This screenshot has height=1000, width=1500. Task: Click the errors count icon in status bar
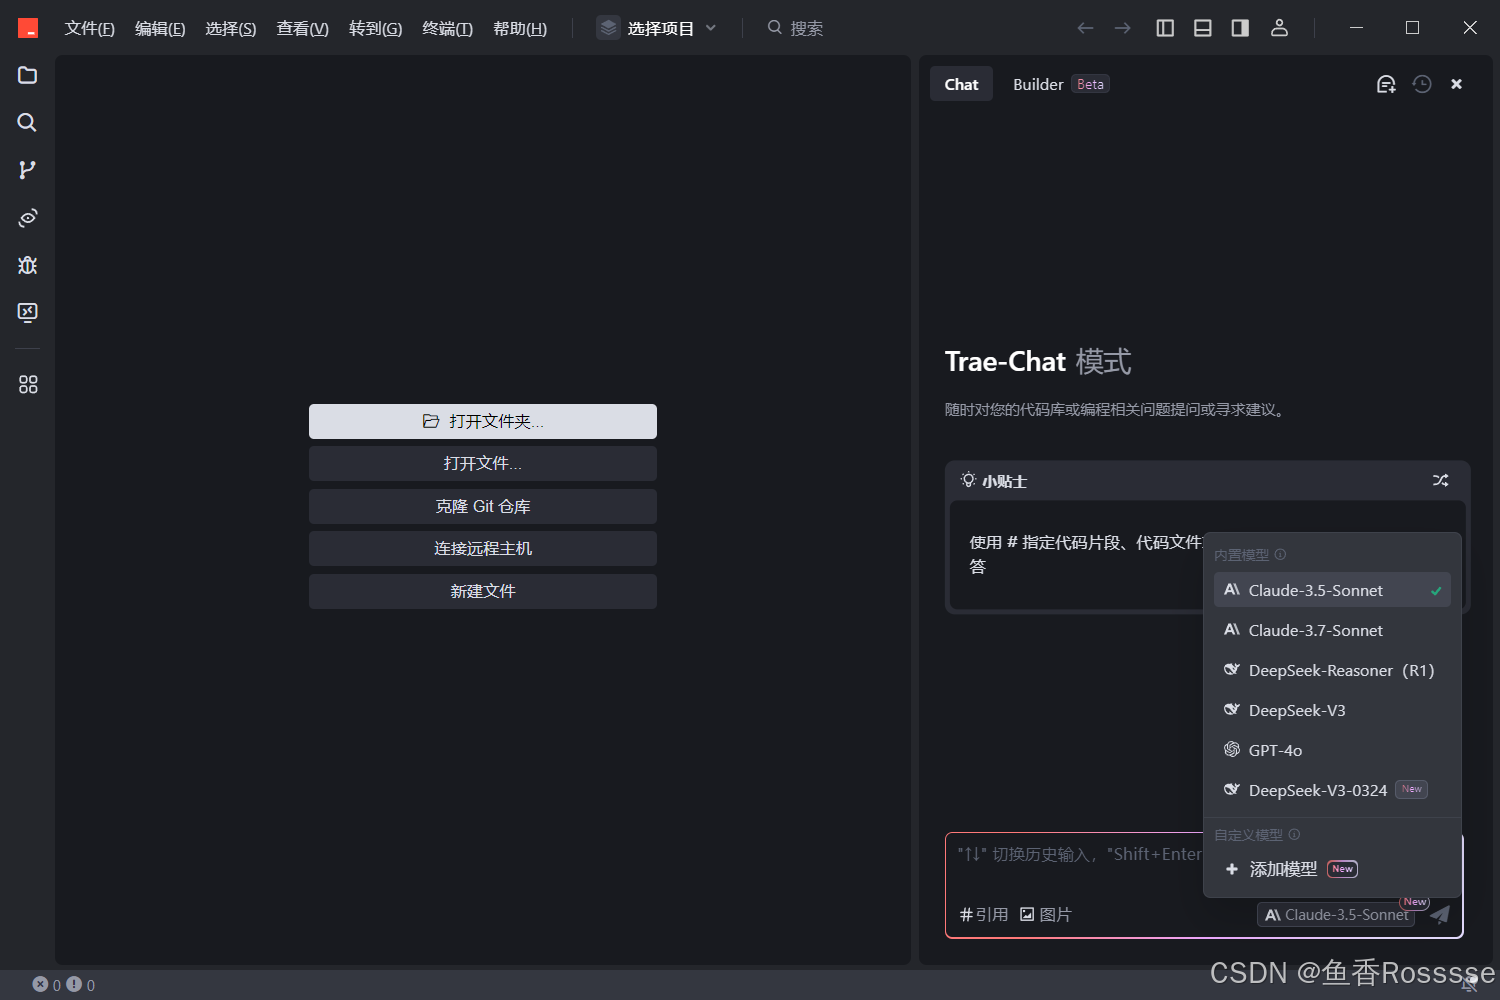pos(40,984)
